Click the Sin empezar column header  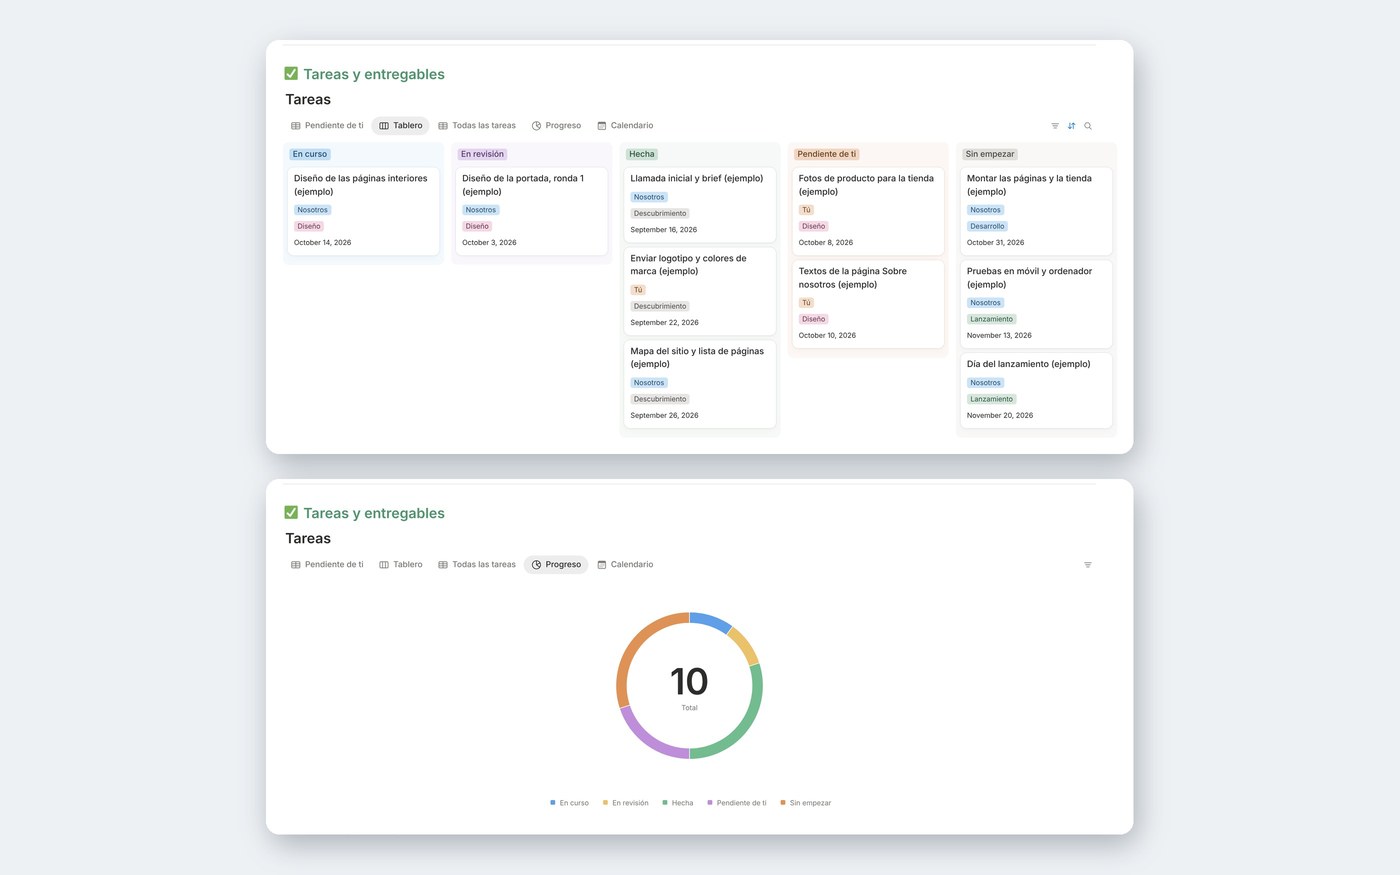[990, 154]
